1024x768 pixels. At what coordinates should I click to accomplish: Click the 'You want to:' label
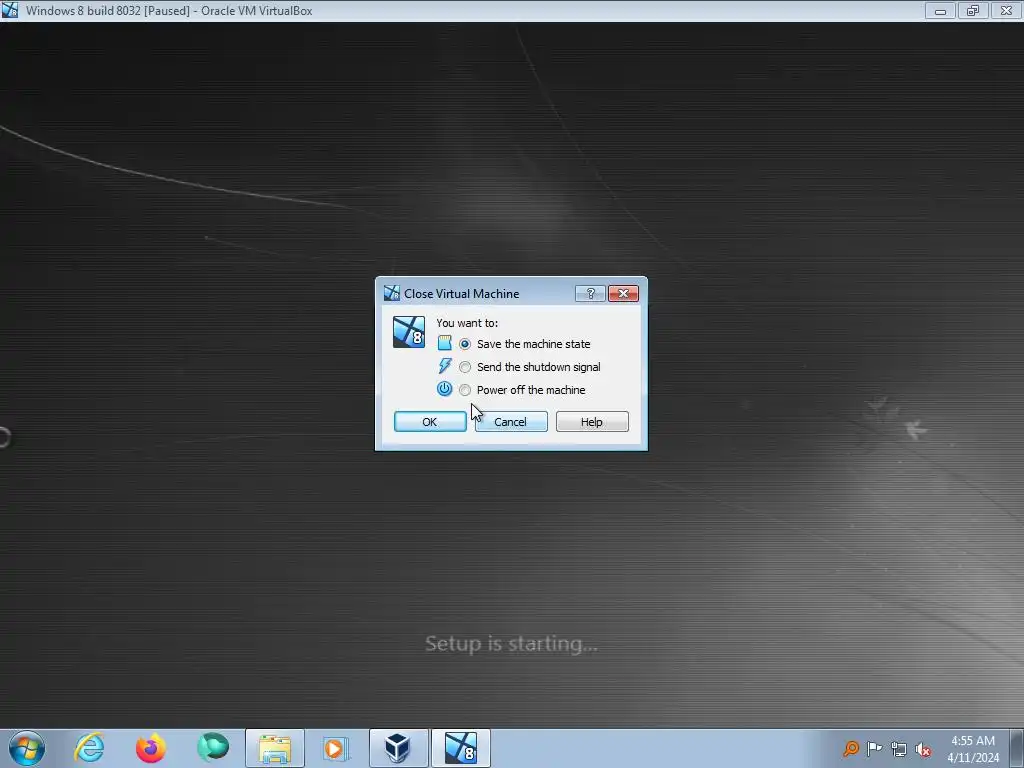tap(467, 323)
